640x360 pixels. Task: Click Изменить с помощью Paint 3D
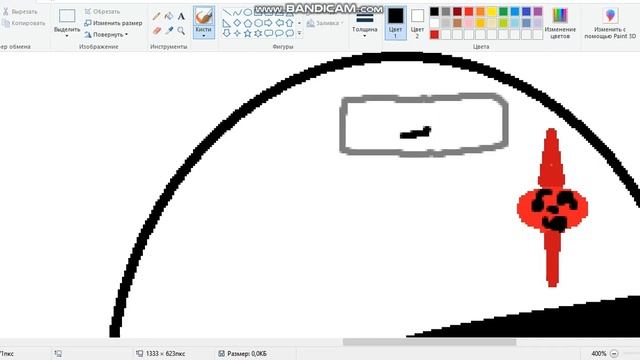point(610,23)
